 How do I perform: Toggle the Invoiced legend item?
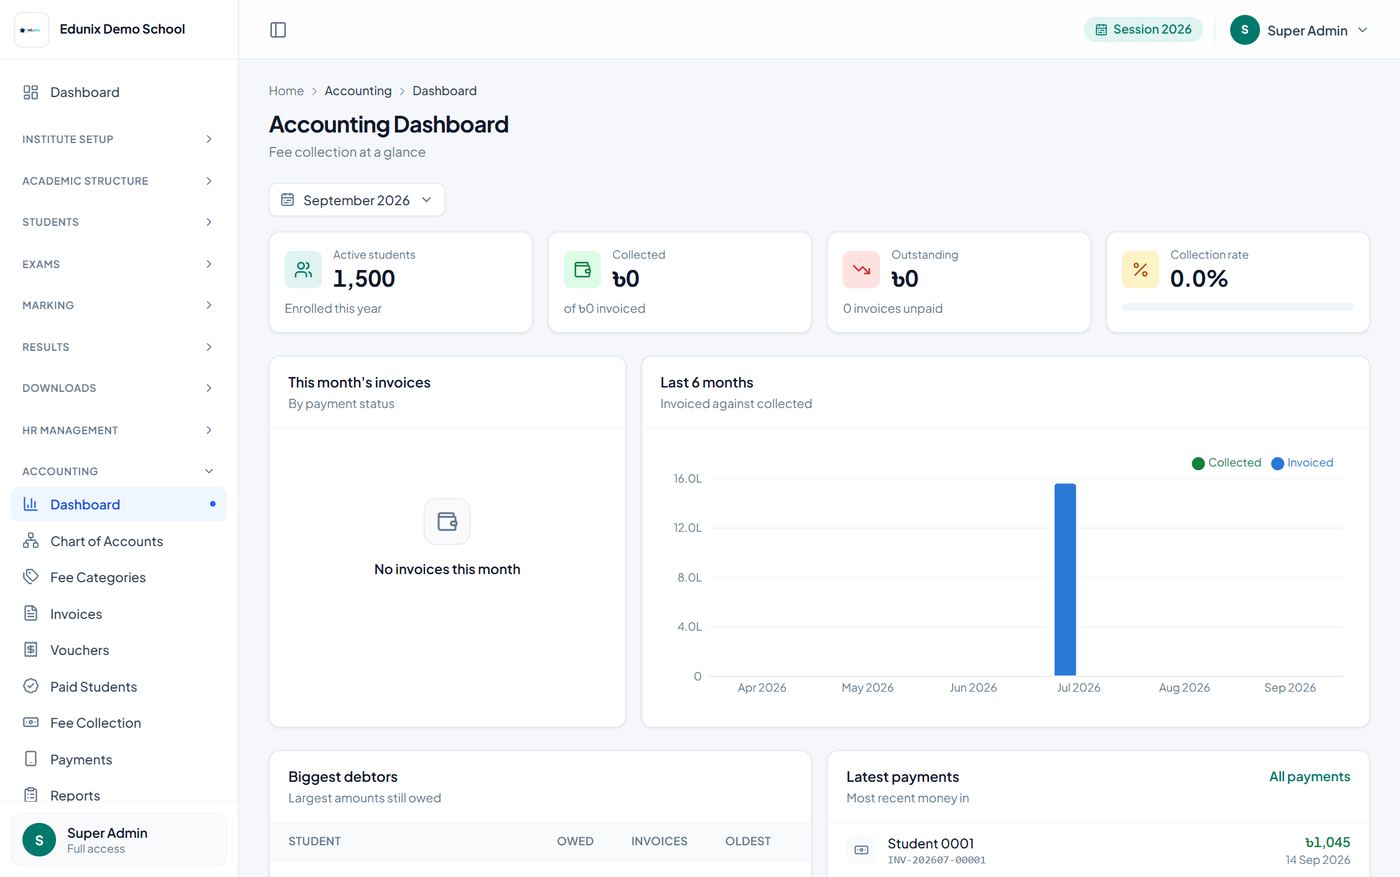point(1302,463)
